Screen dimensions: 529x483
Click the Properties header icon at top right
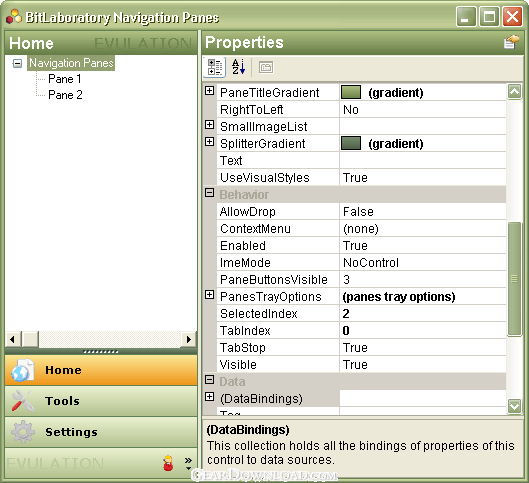511,42
